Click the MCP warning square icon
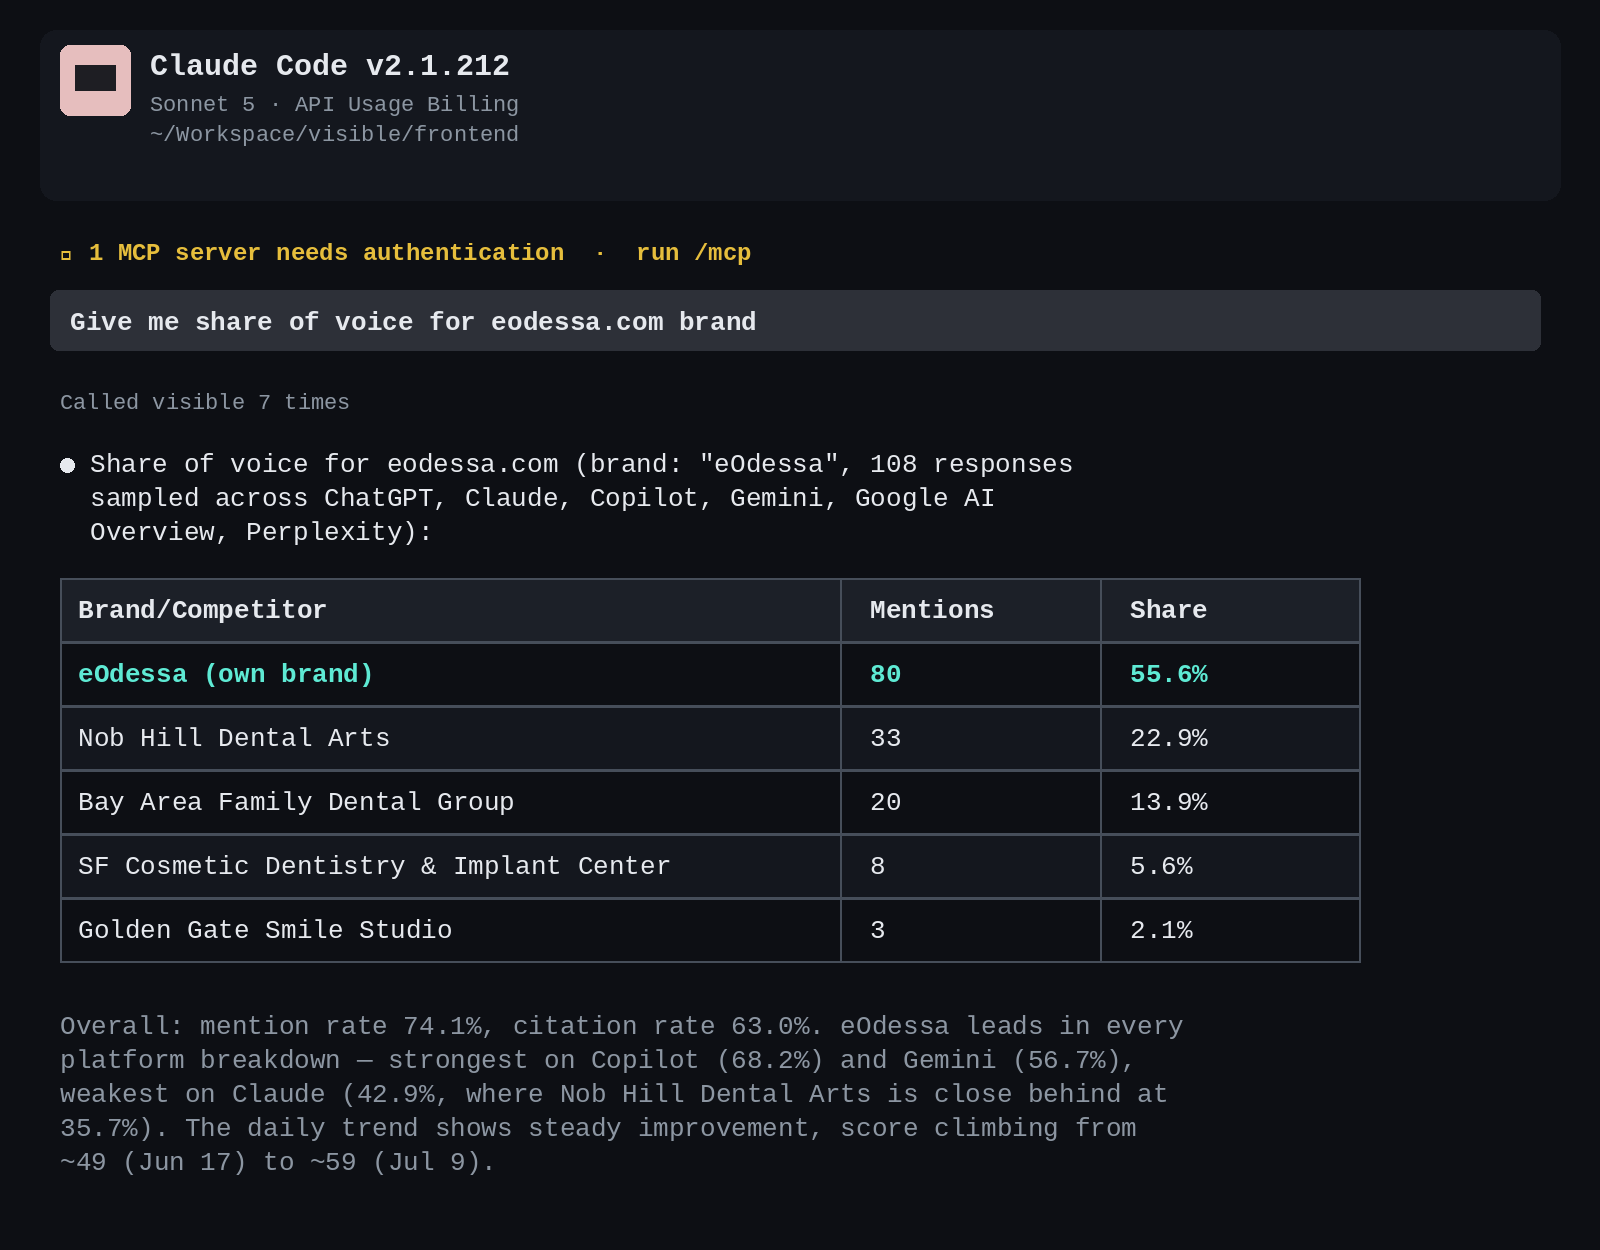 tap(66, 255)
